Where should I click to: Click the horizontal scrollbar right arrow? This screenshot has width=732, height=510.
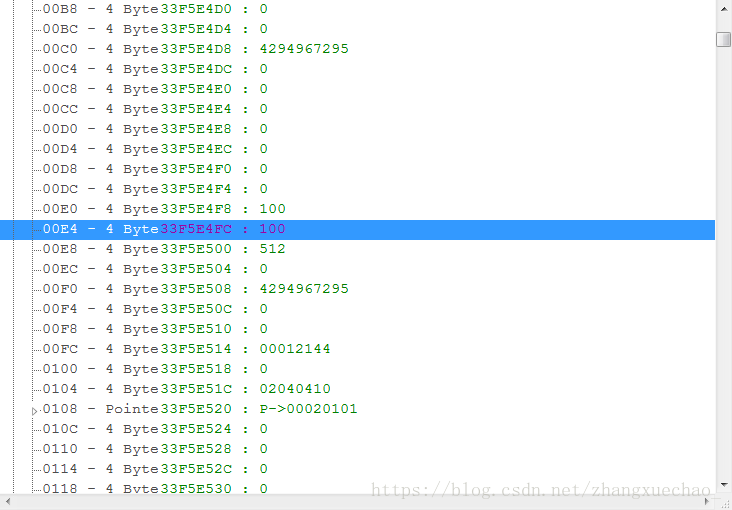click(707, 502)
